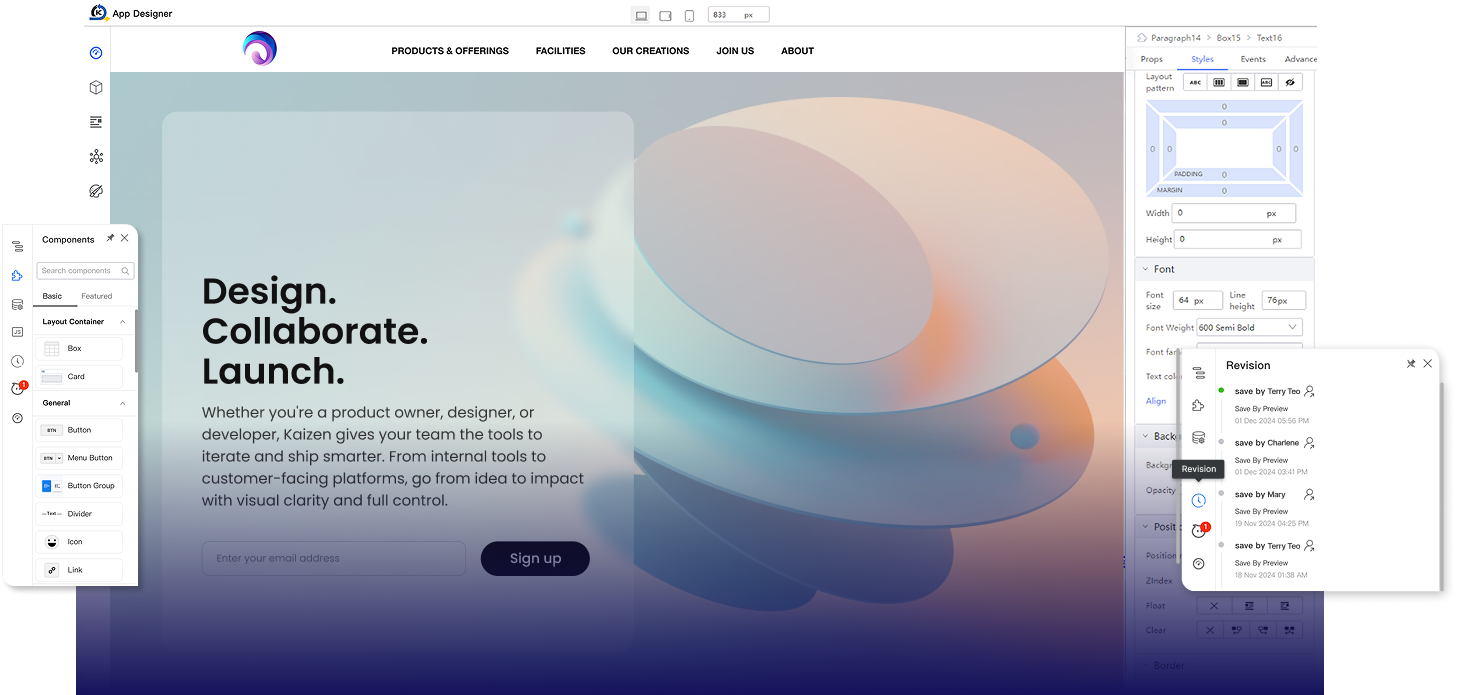The width and height of the screenshot is (1457, 695).
Task: Collapse the Position section chevron
Action: 1146,526
